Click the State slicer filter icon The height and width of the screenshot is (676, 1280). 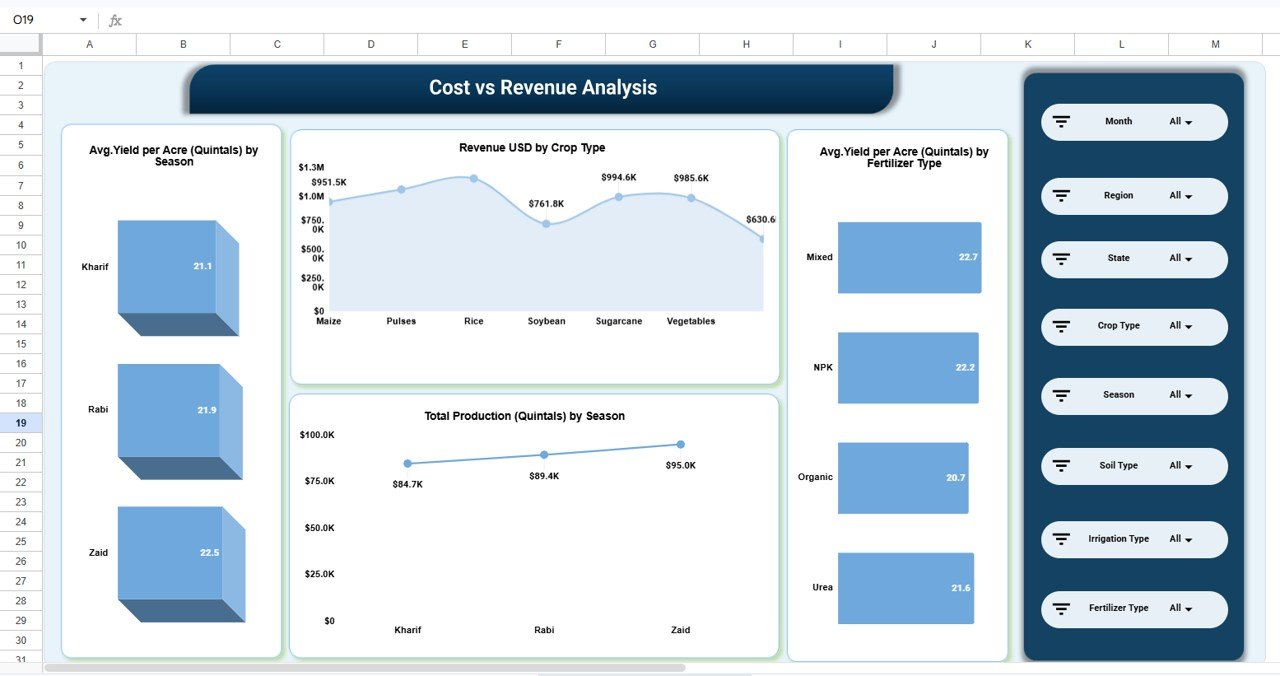pos(1061,259)
